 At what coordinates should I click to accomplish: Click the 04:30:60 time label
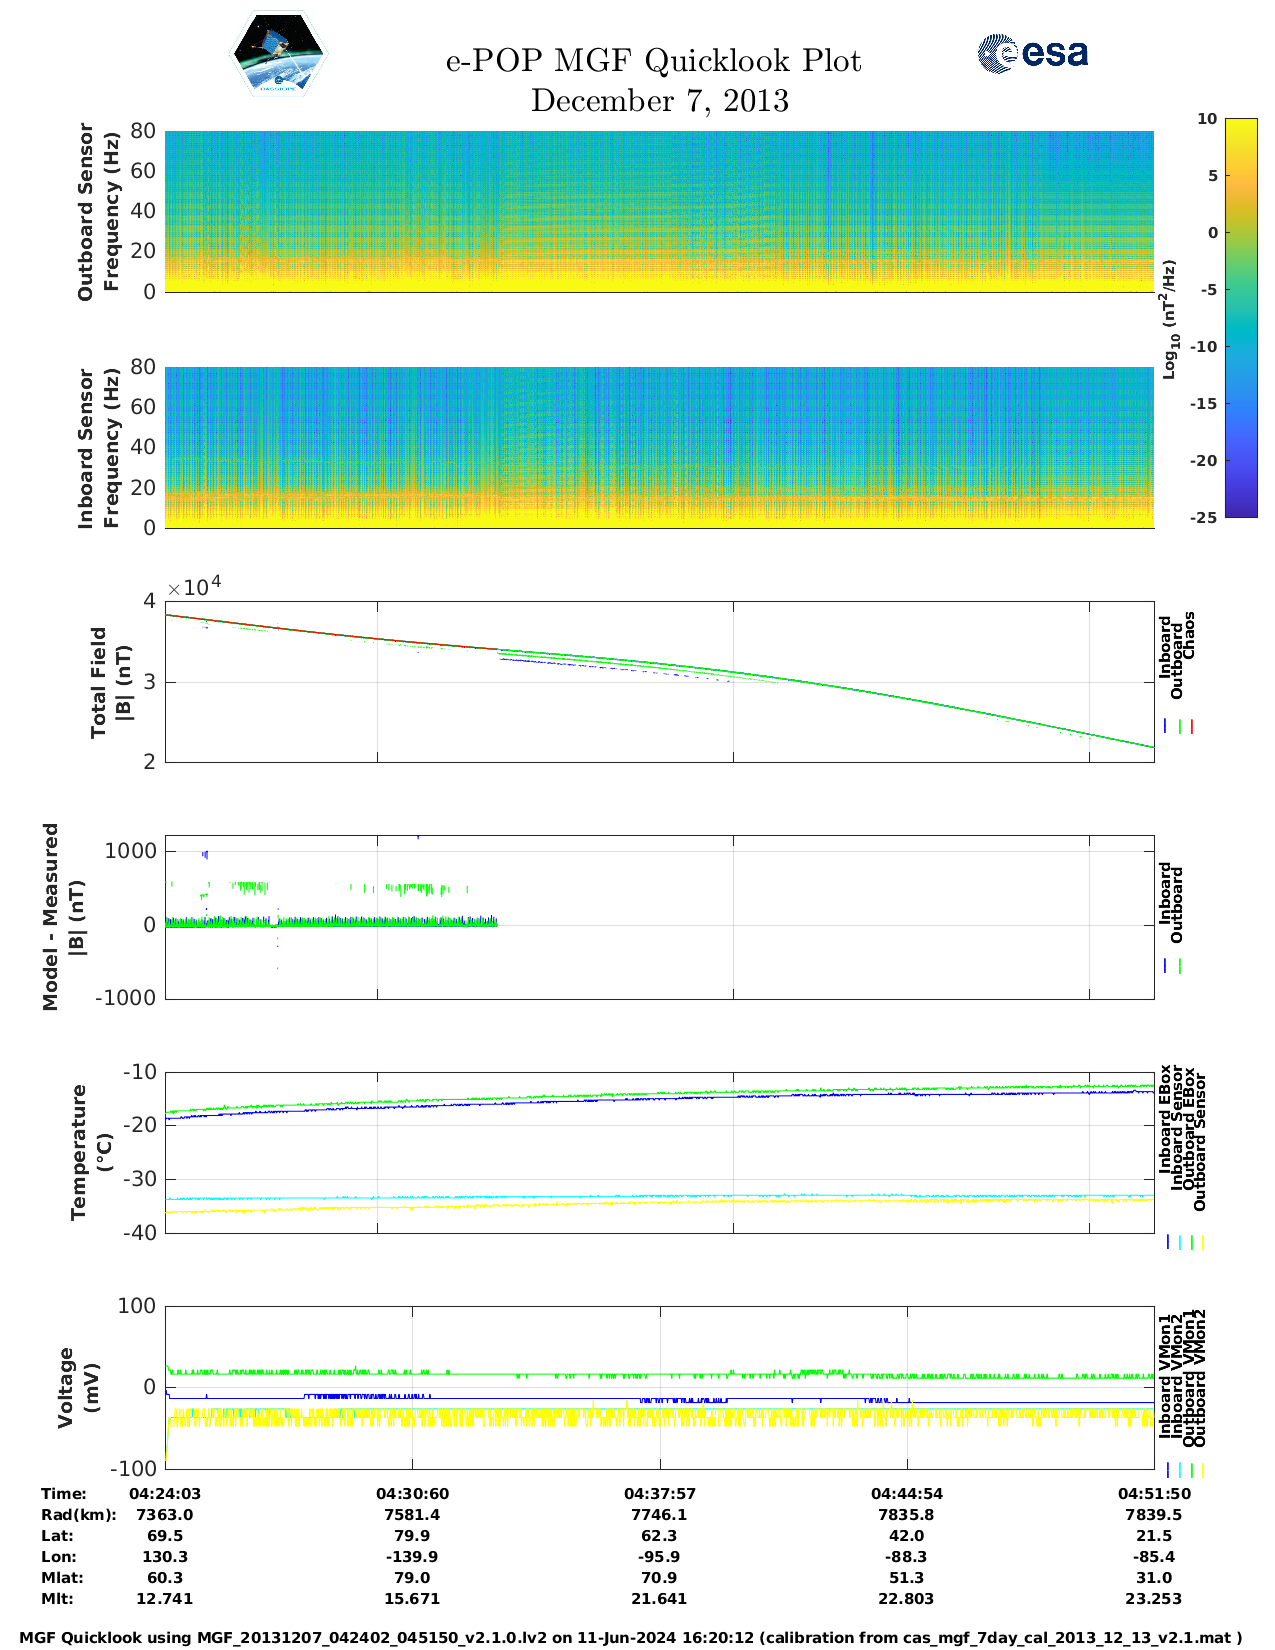pos(412,1494)
